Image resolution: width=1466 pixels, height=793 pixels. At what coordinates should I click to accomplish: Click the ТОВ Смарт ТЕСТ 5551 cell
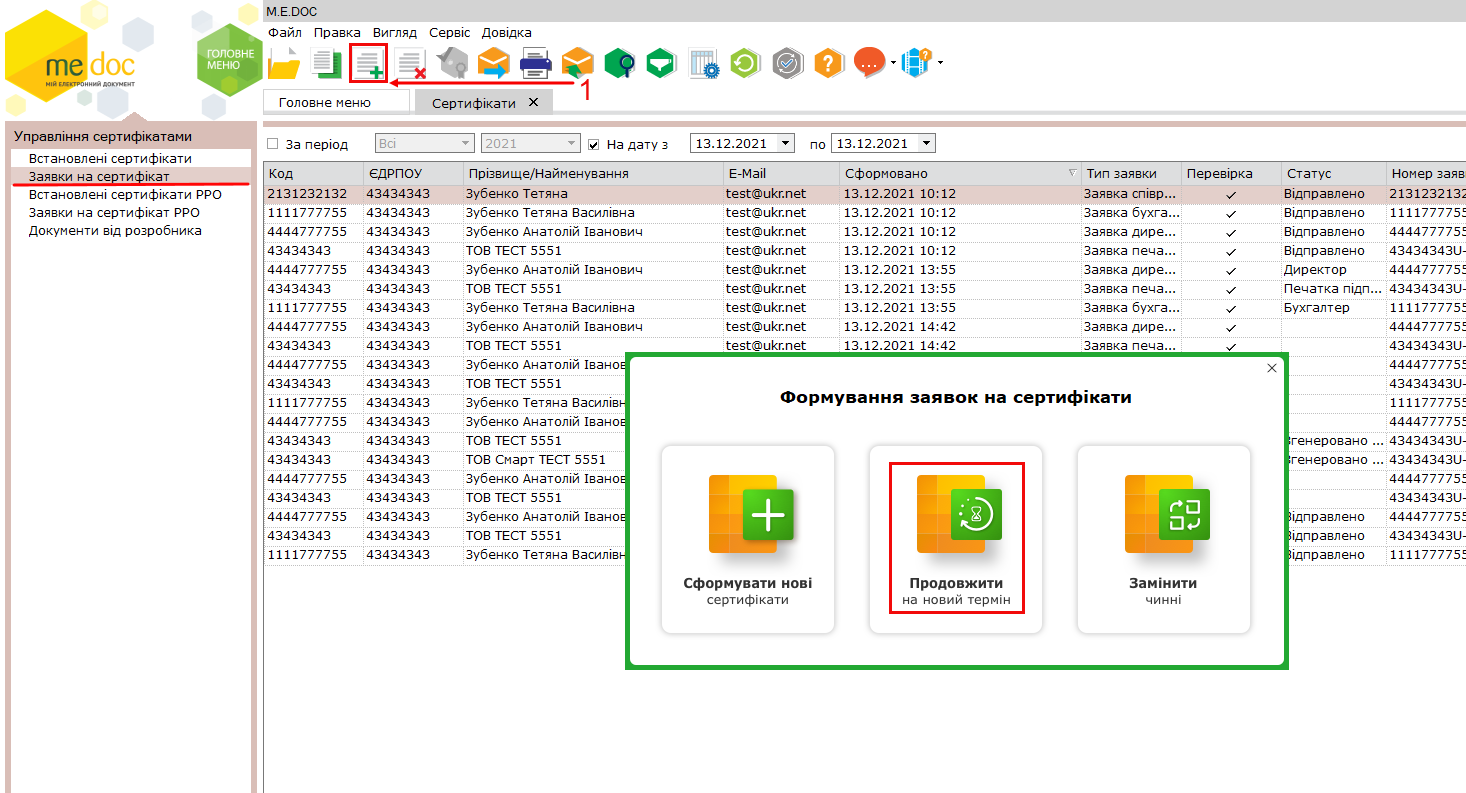545,459
